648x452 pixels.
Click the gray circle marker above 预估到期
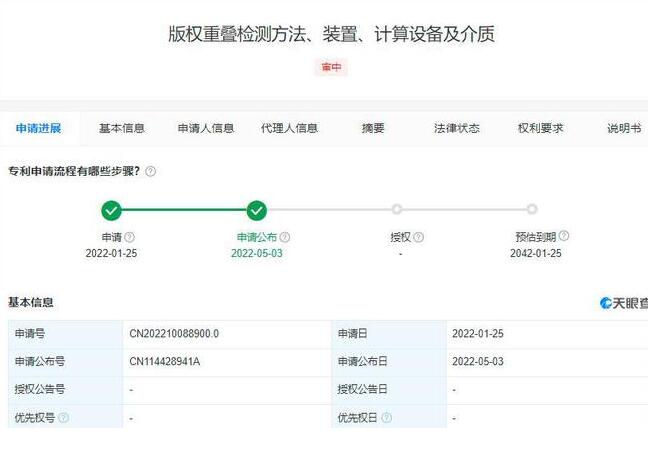pyautogui.click(x=532, y=209)
